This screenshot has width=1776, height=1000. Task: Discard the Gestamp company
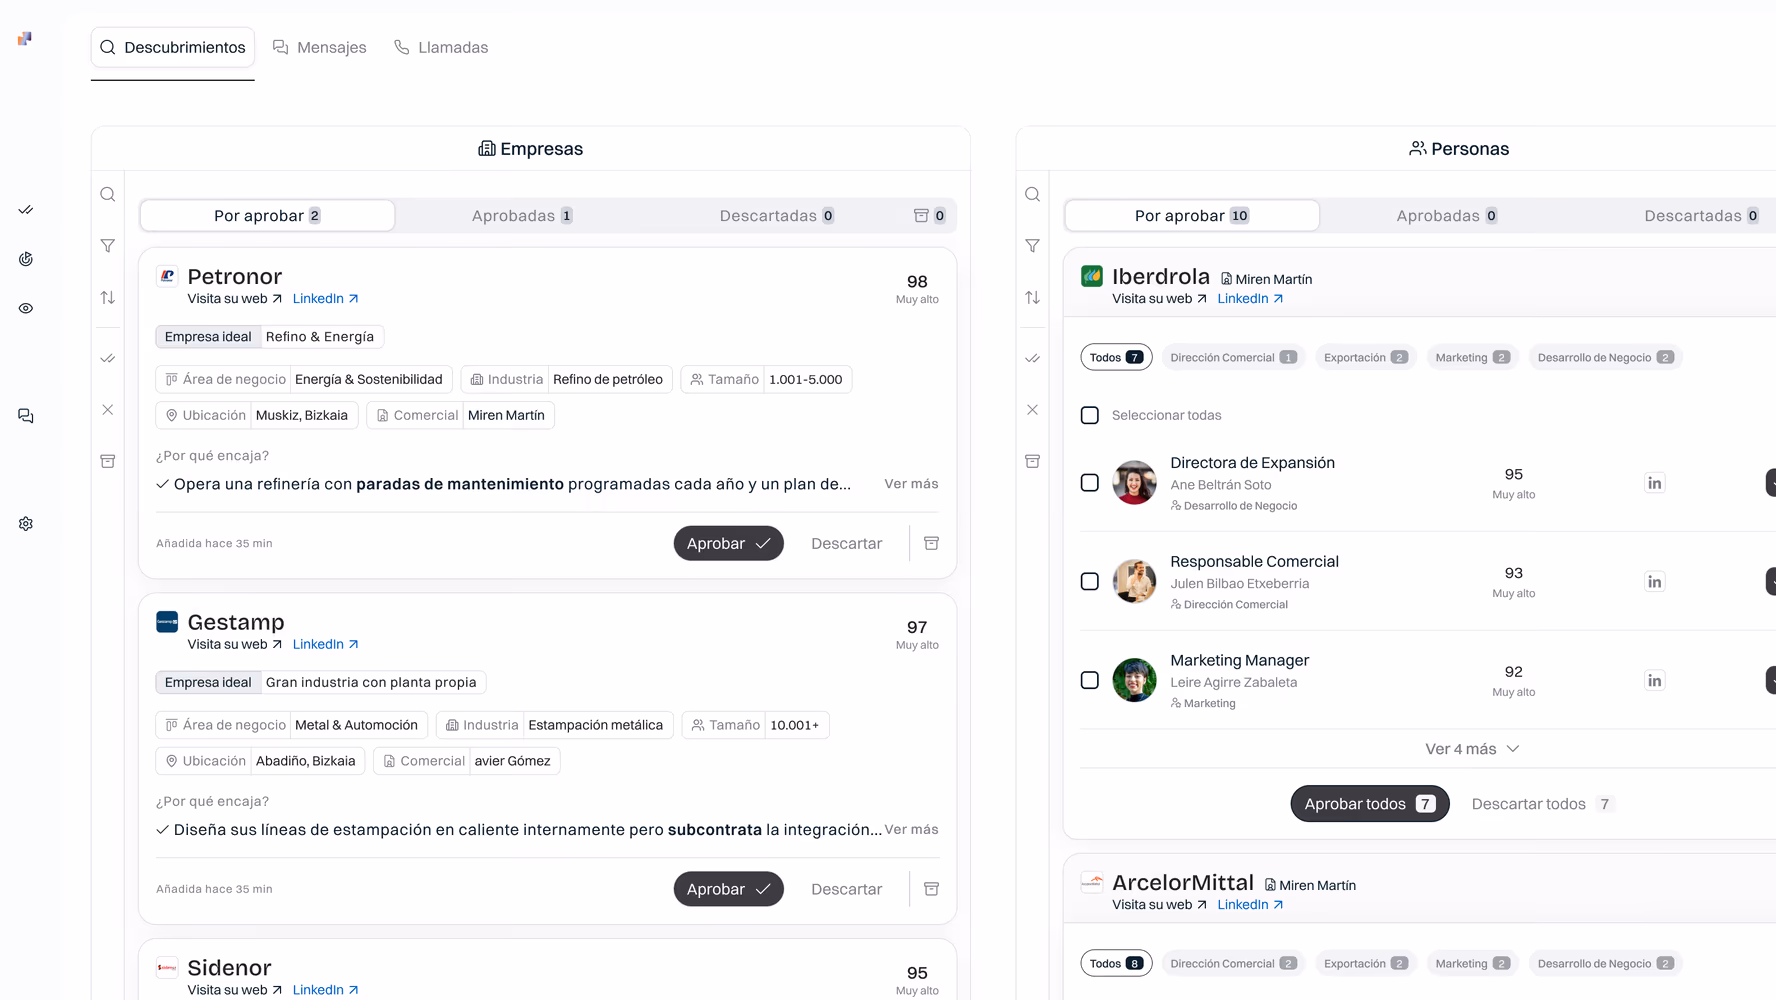846,889
